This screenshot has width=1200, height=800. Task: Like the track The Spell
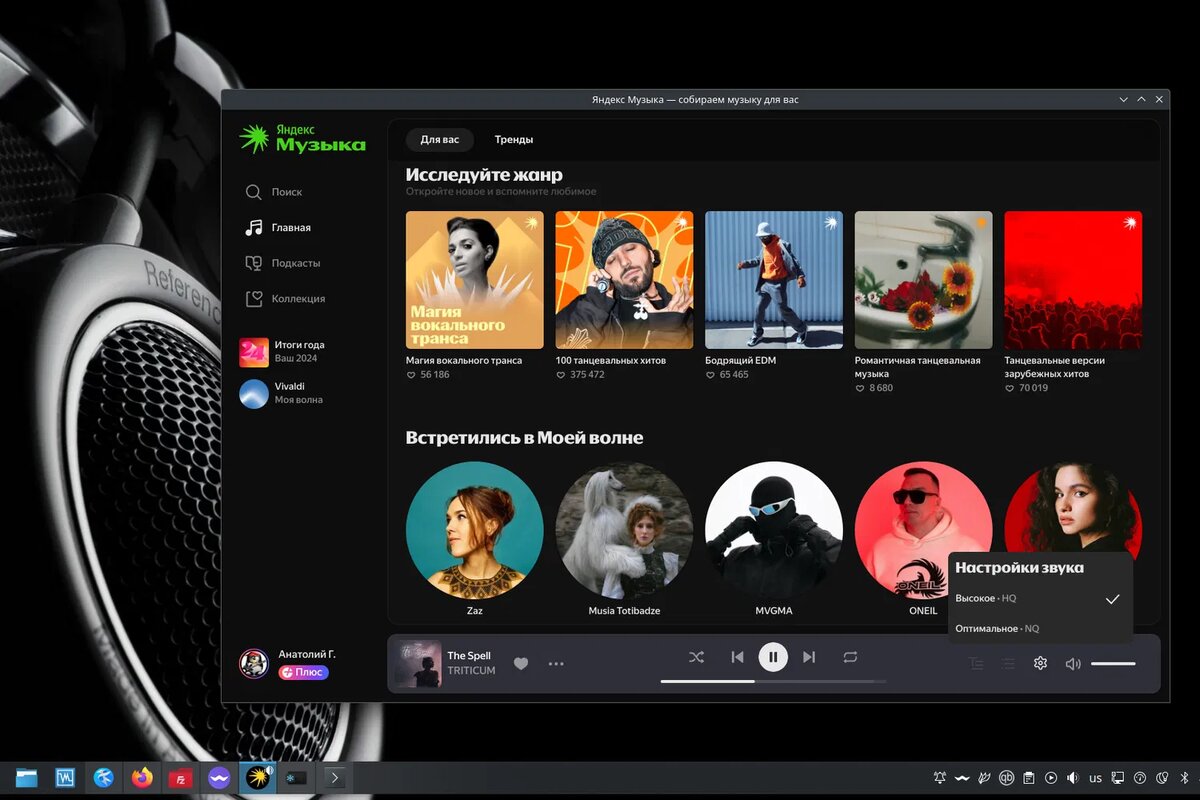pos(520,662)
